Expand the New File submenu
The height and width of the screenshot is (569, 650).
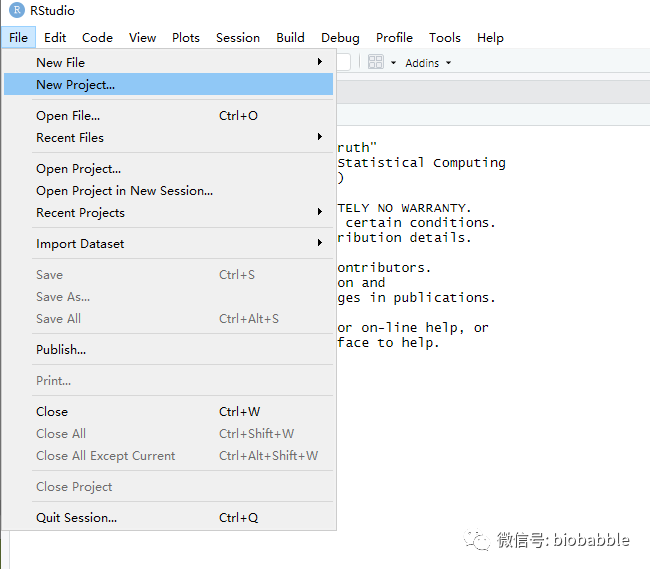coord(168,63)
